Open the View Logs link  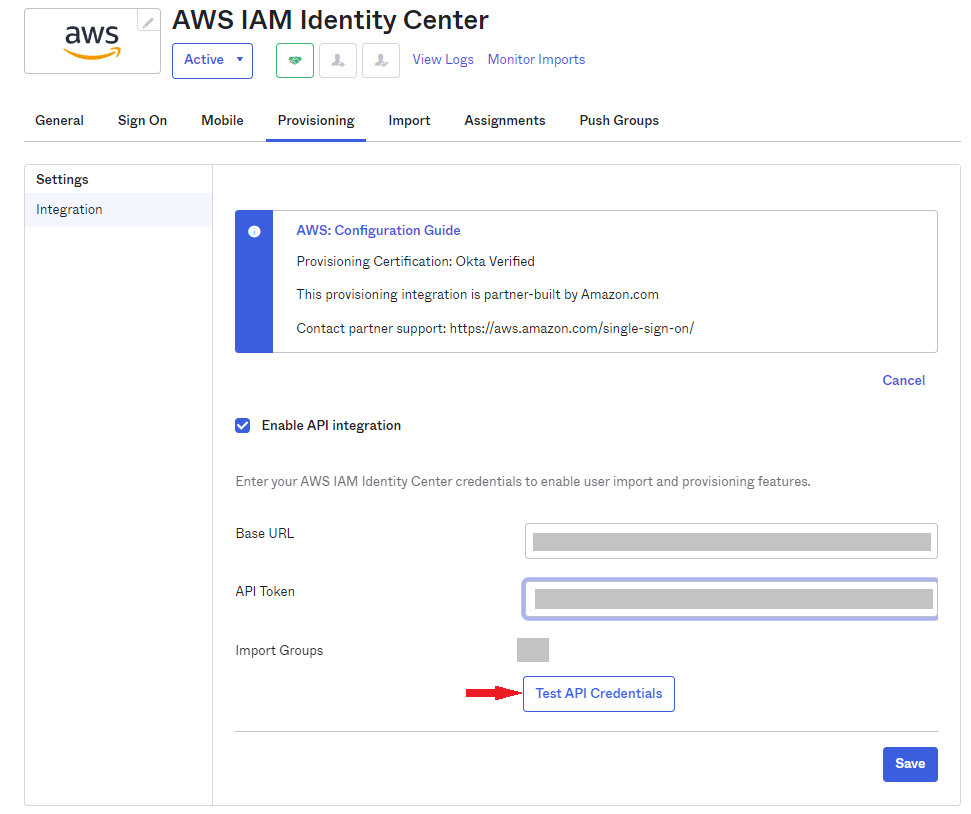pyautogui.click(x=443, y=60)
